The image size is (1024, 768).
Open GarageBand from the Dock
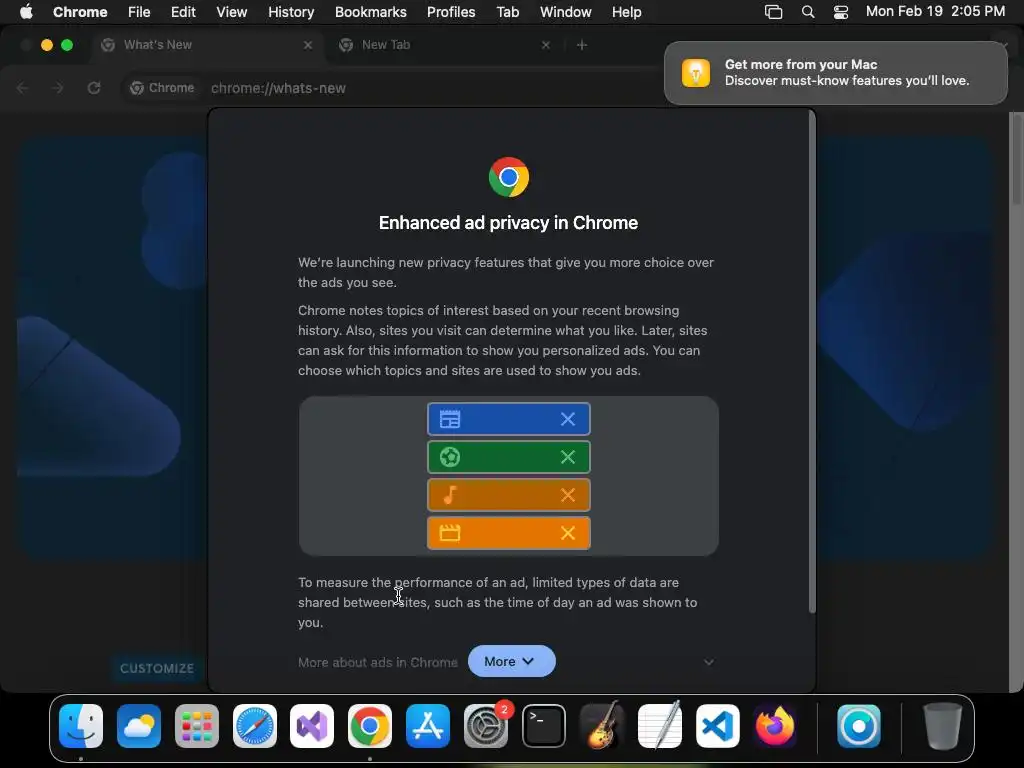pyautogui.click(x=601, y=726)
